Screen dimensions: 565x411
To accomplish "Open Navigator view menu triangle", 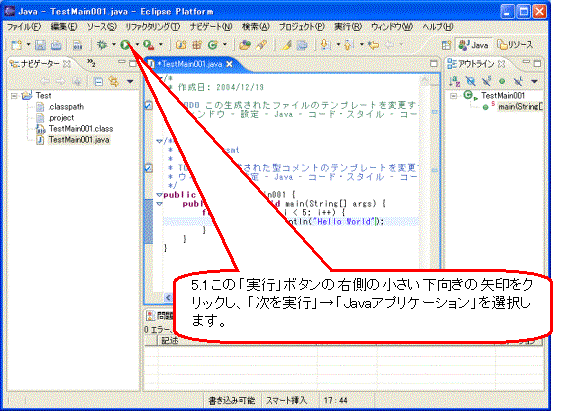I will (x=130, y=82).
